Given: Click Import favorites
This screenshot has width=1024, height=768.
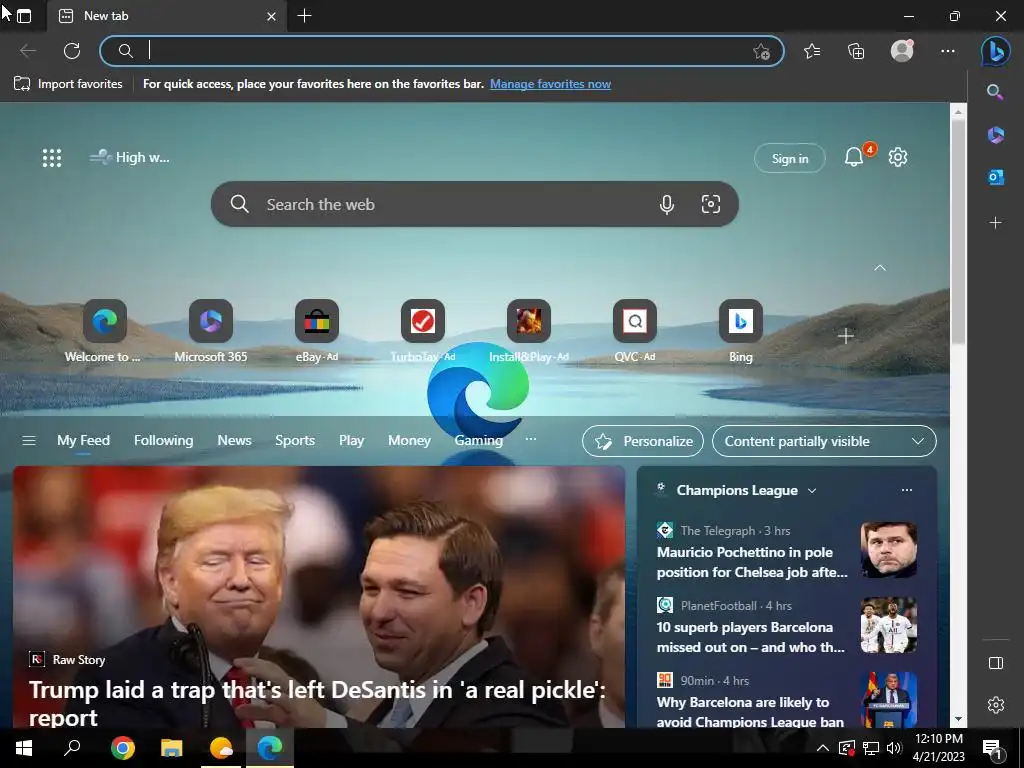Looking at the screenshot, I should click(68, 84).
